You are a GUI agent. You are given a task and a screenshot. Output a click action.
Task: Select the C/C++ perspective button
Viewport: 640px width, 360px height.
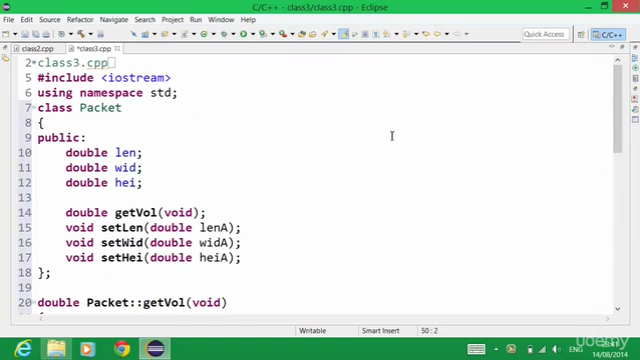click(608, 35)
